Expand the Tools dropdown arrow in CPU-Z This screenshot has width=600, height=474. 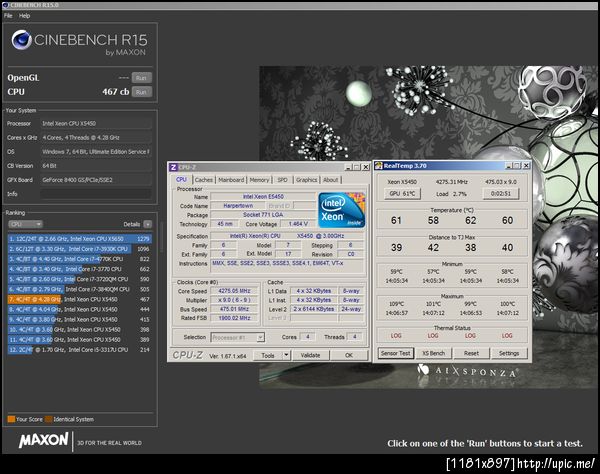point(286,355)
